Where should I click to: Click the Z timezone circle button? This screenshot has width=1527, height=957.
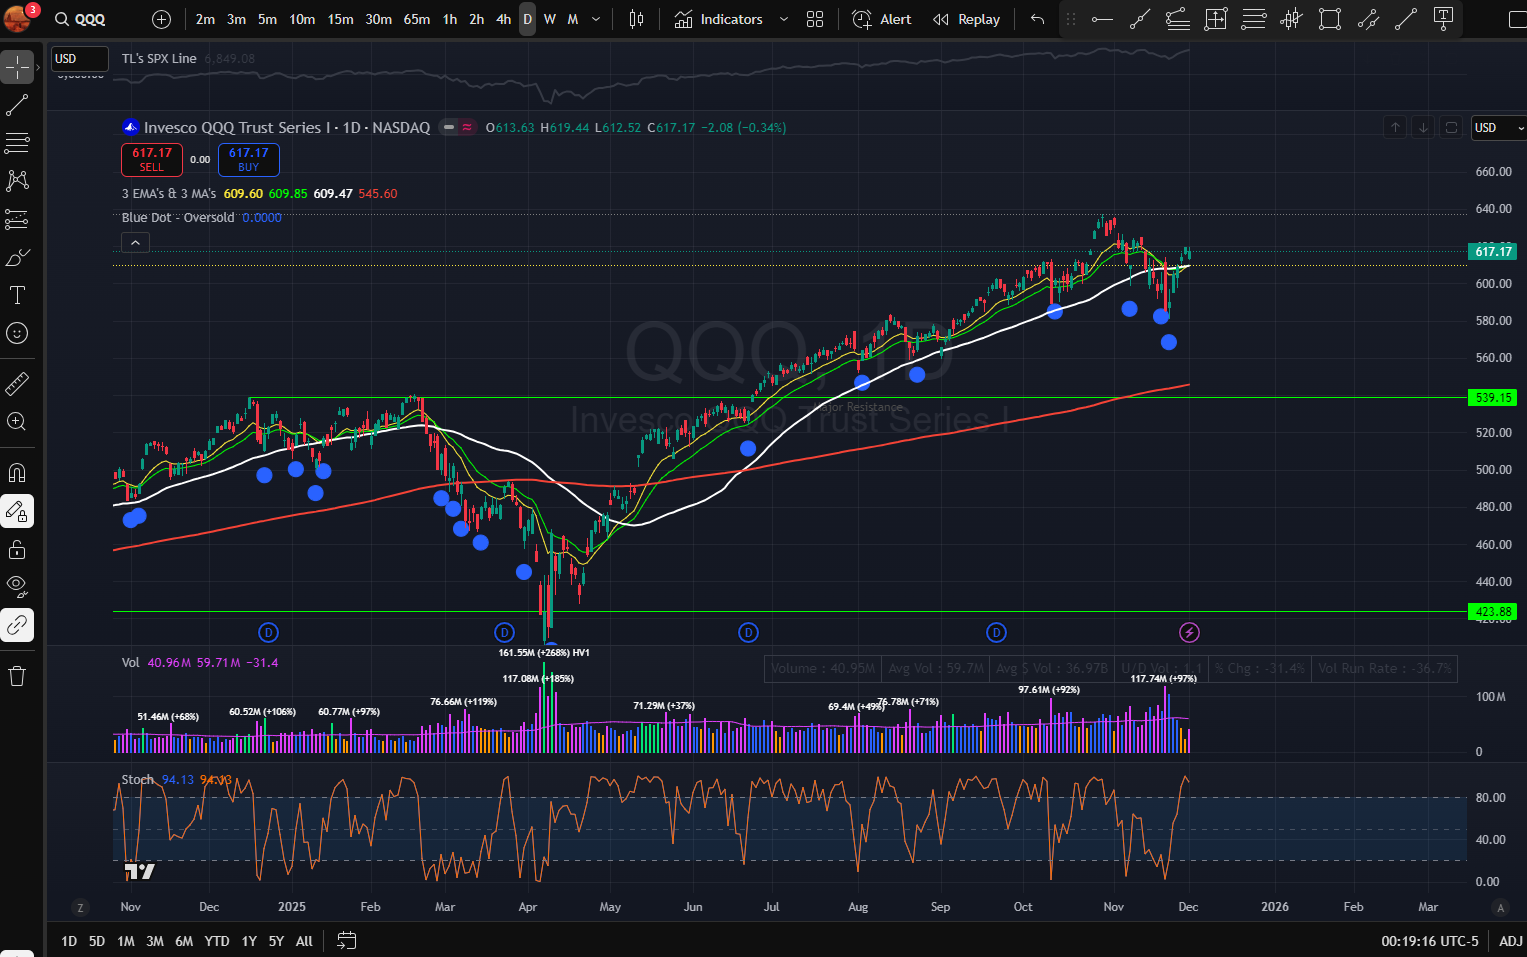(80, 907)
